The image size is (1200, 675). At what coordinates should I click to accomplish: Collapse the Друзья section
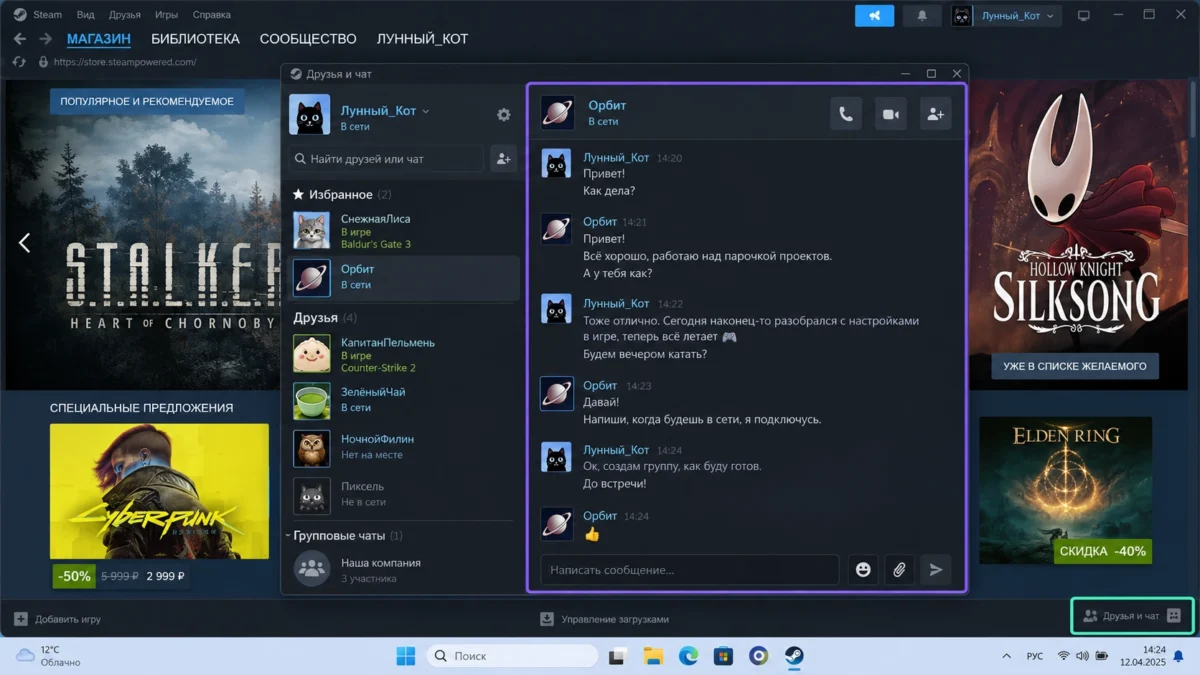325,318
